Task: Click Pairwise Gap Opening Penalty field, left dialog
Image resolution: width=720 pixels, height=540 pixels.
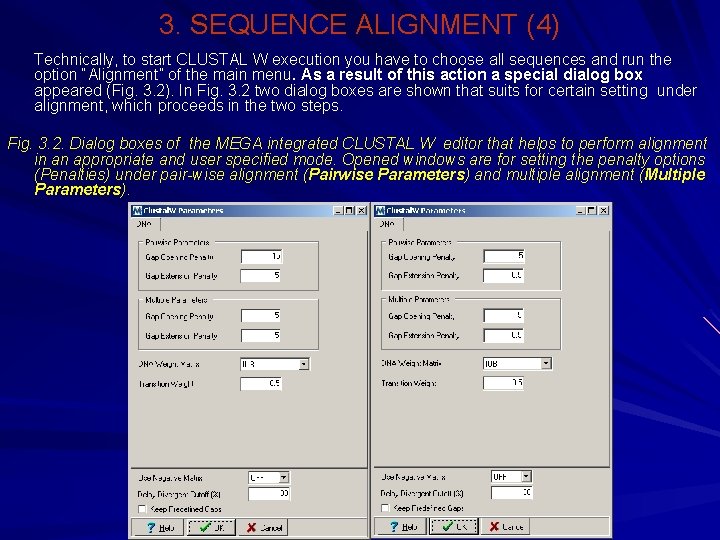Action: 261,257
